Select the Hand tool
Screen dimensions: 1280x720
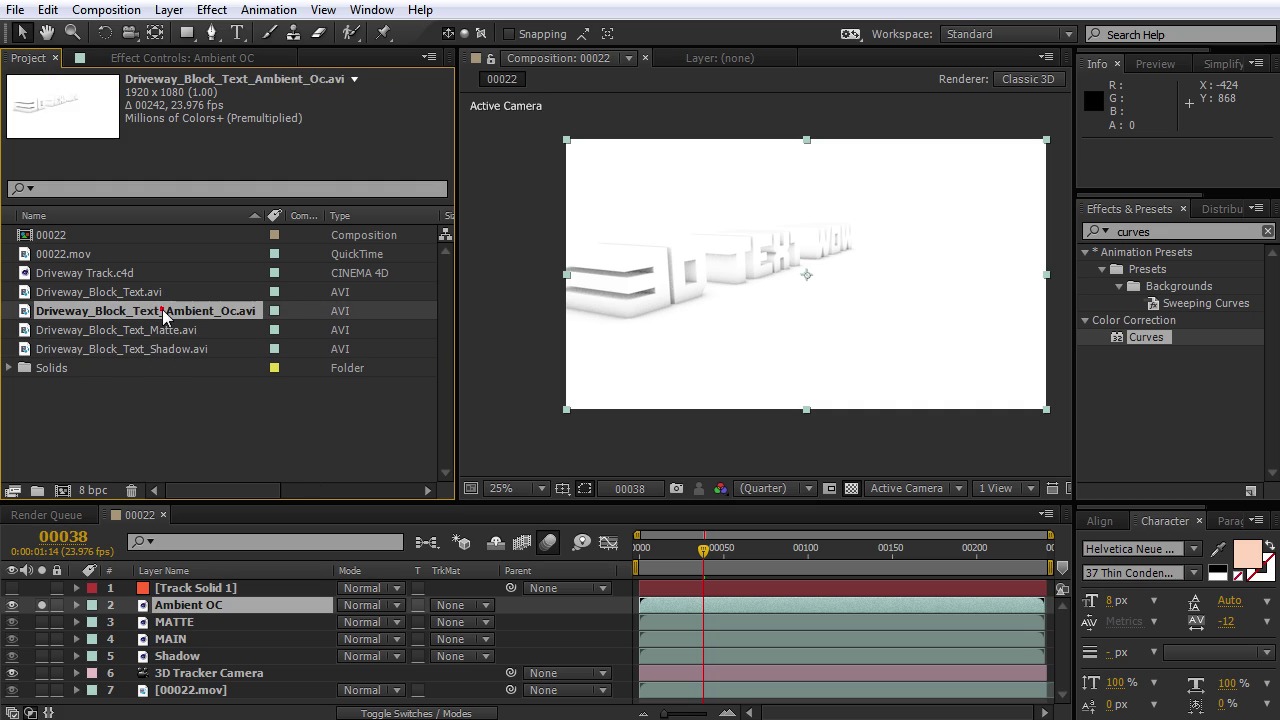click(x=47, y=33)
